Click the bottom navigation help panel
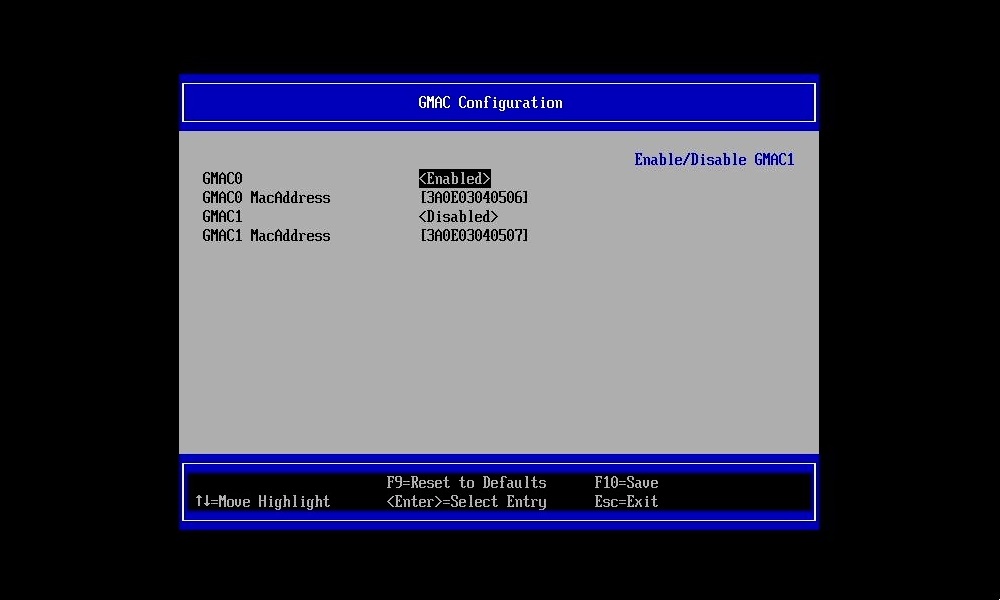This screenshot has width=1000, height=600. (x=499, y=491)
